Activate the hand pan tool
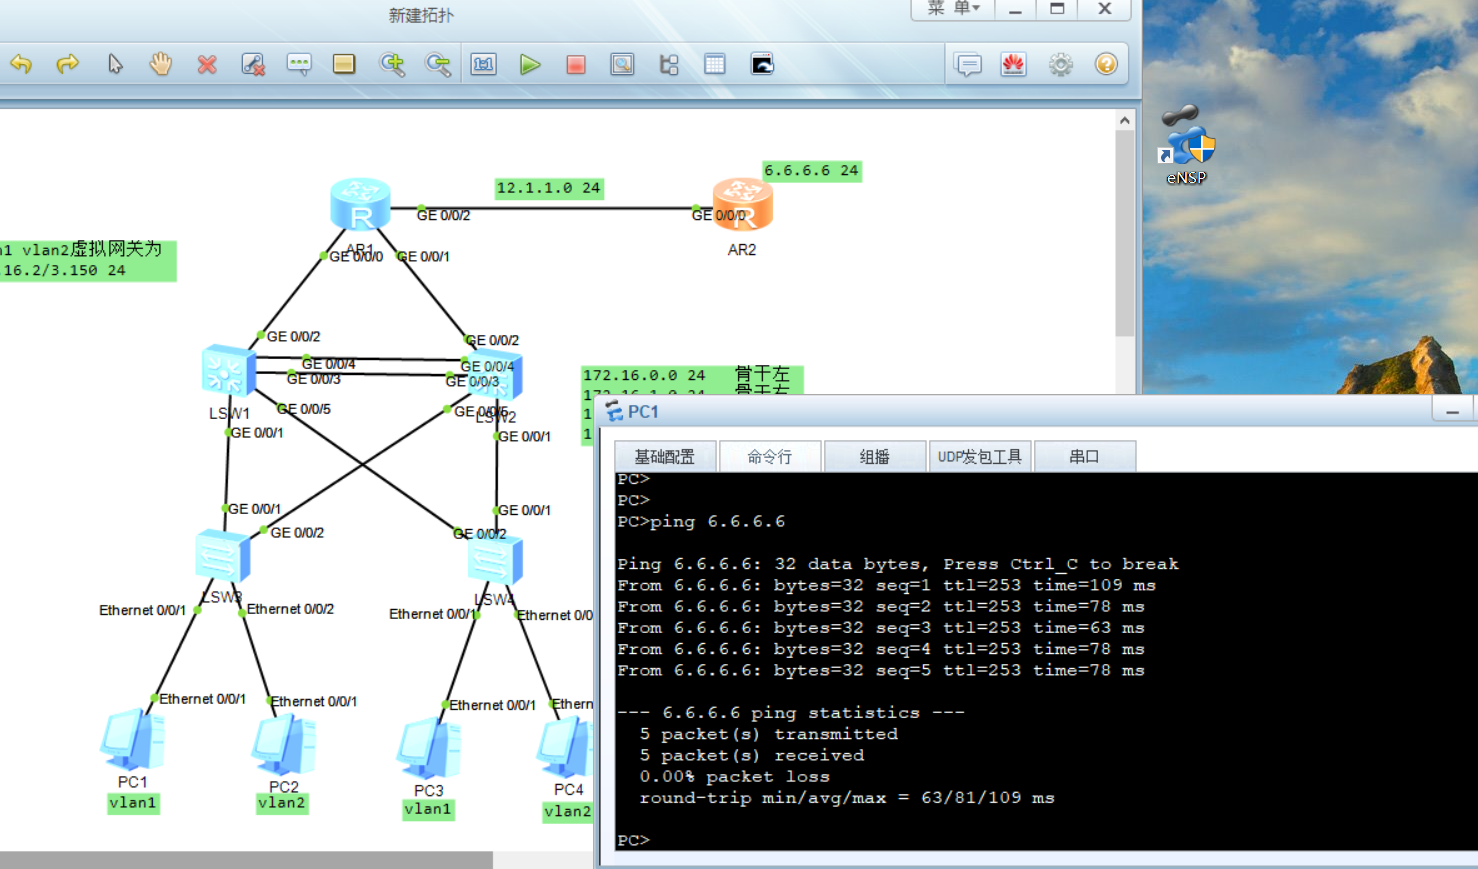Image resolution: width=1478 pixels, height=869 pixels. (x=161, y=65)
